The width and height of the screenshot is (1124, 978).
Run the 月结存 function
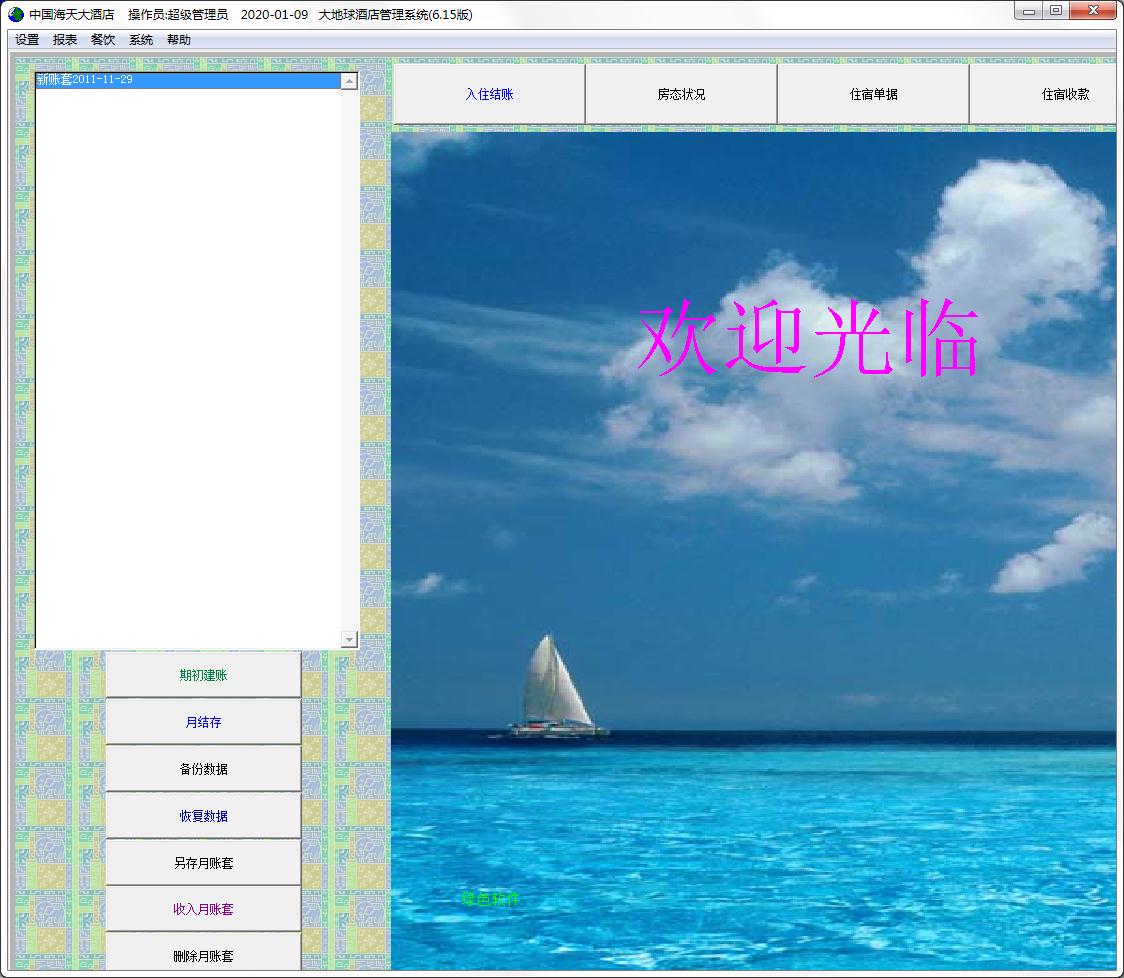(203, 722)
